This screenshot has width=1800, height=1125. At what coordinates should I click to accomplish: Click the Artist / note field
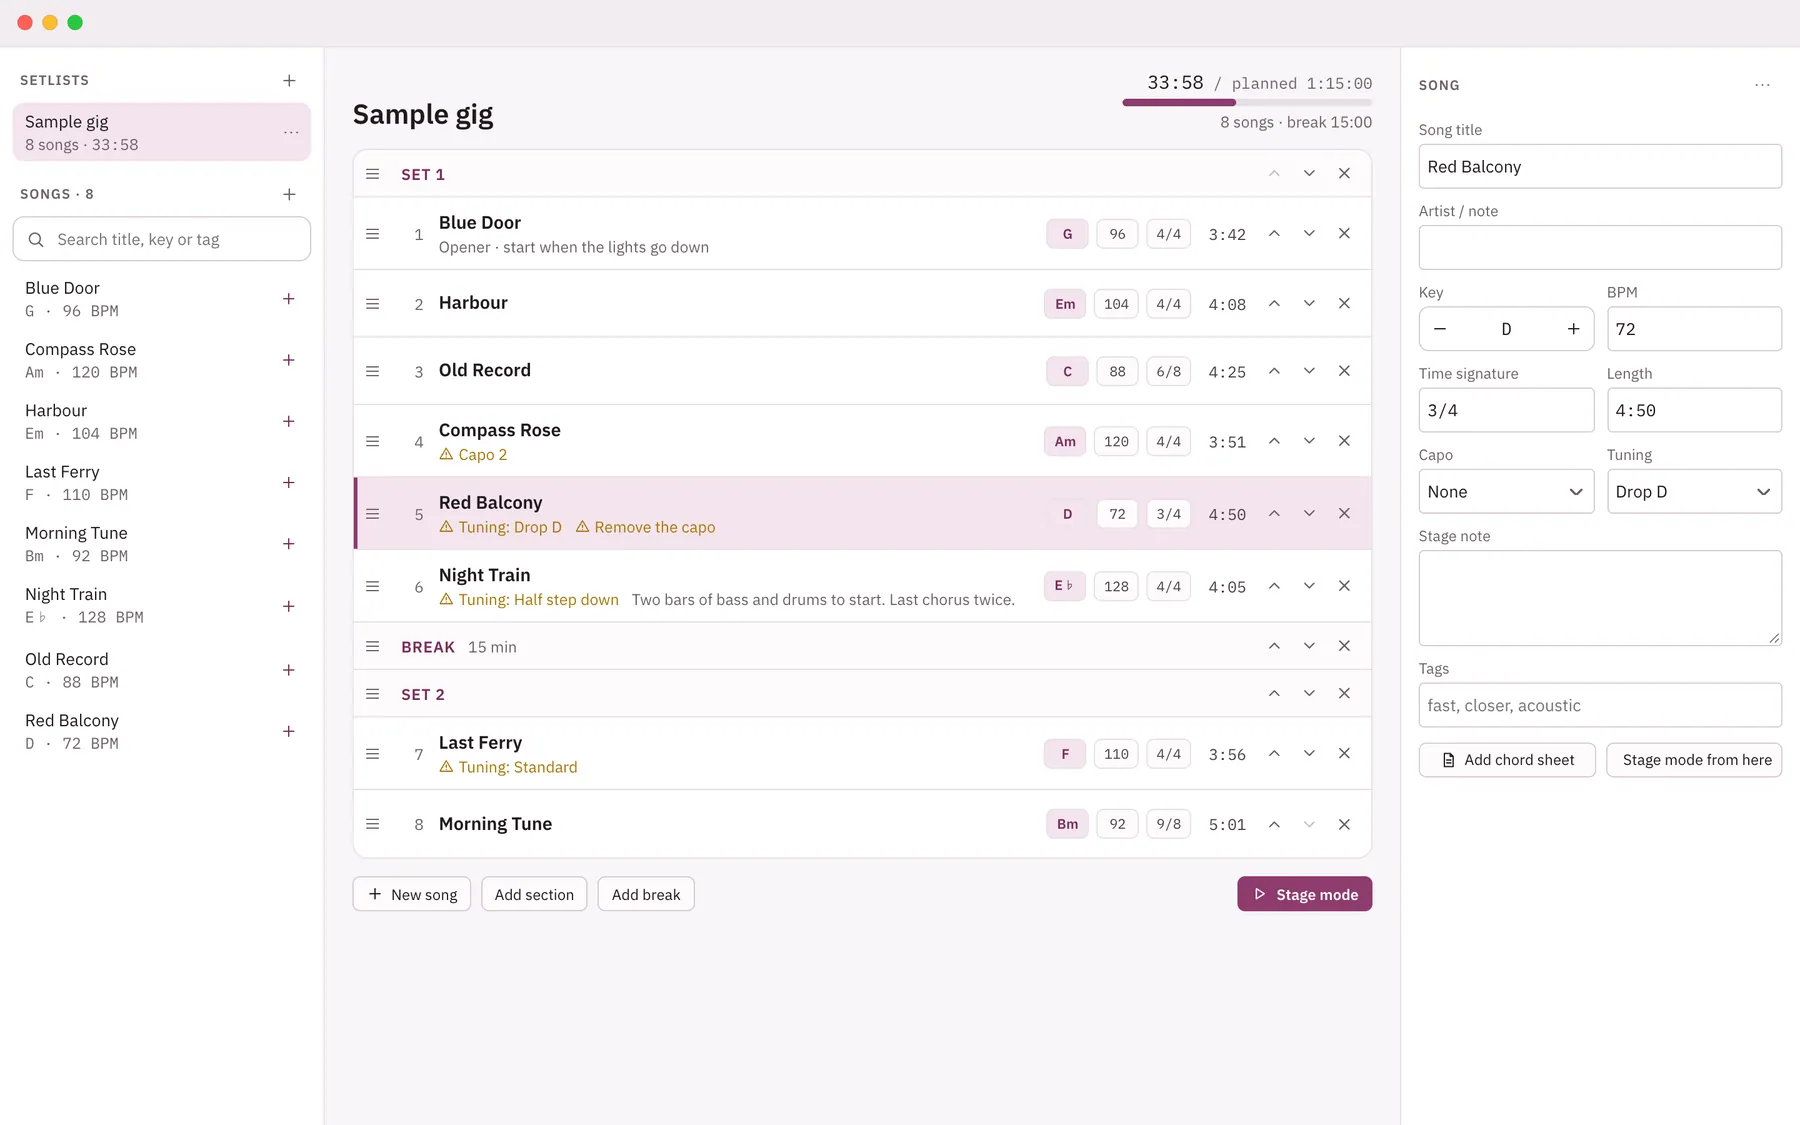pyautogui.click(x=1600, y=247)
